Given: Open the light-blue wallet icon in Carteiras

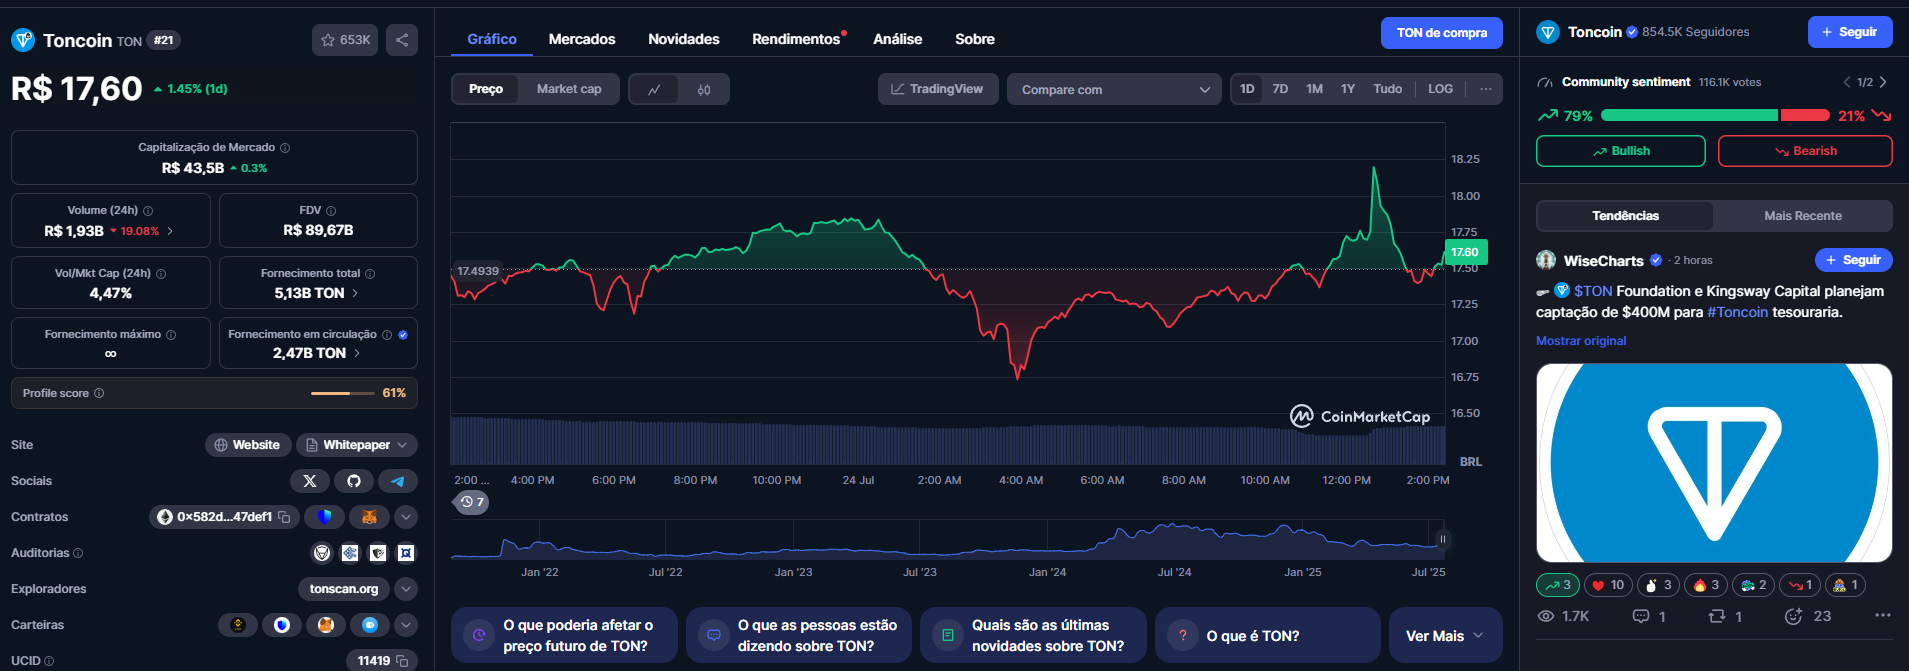Looking at the screenshot, I should click(370, 625).
